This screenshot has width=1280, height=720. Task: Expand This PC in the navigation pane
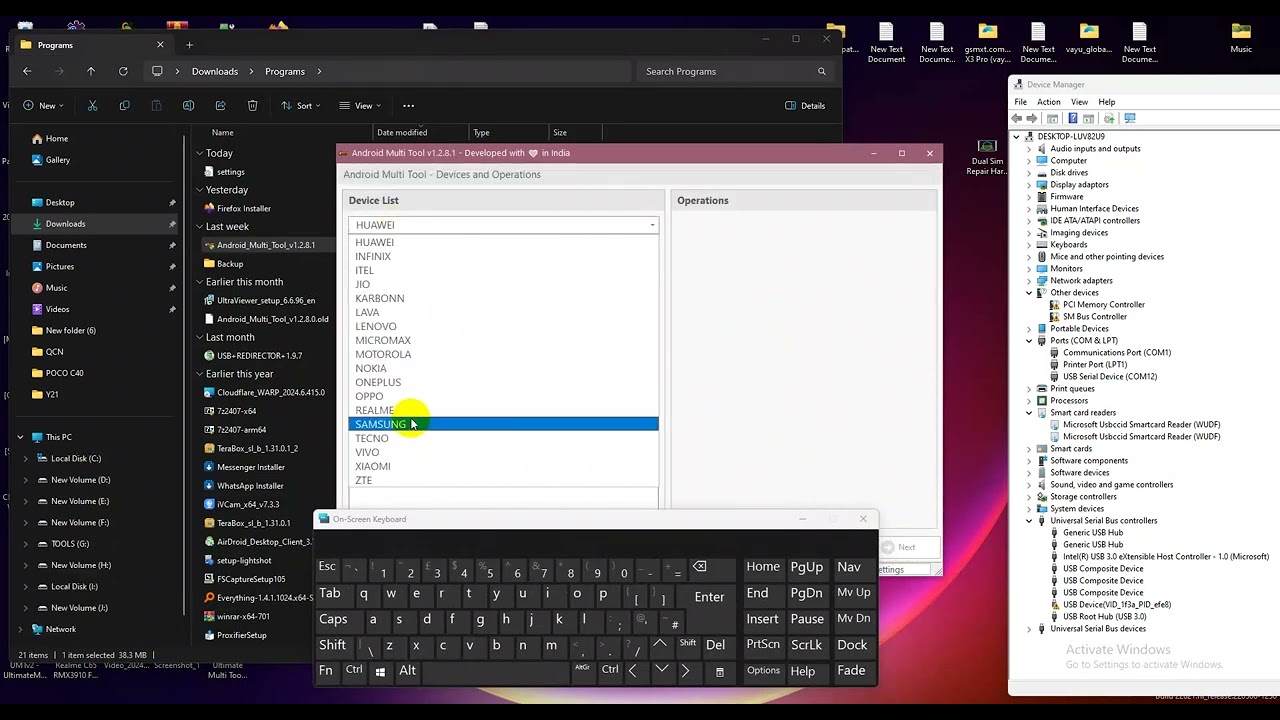(20, 437)
